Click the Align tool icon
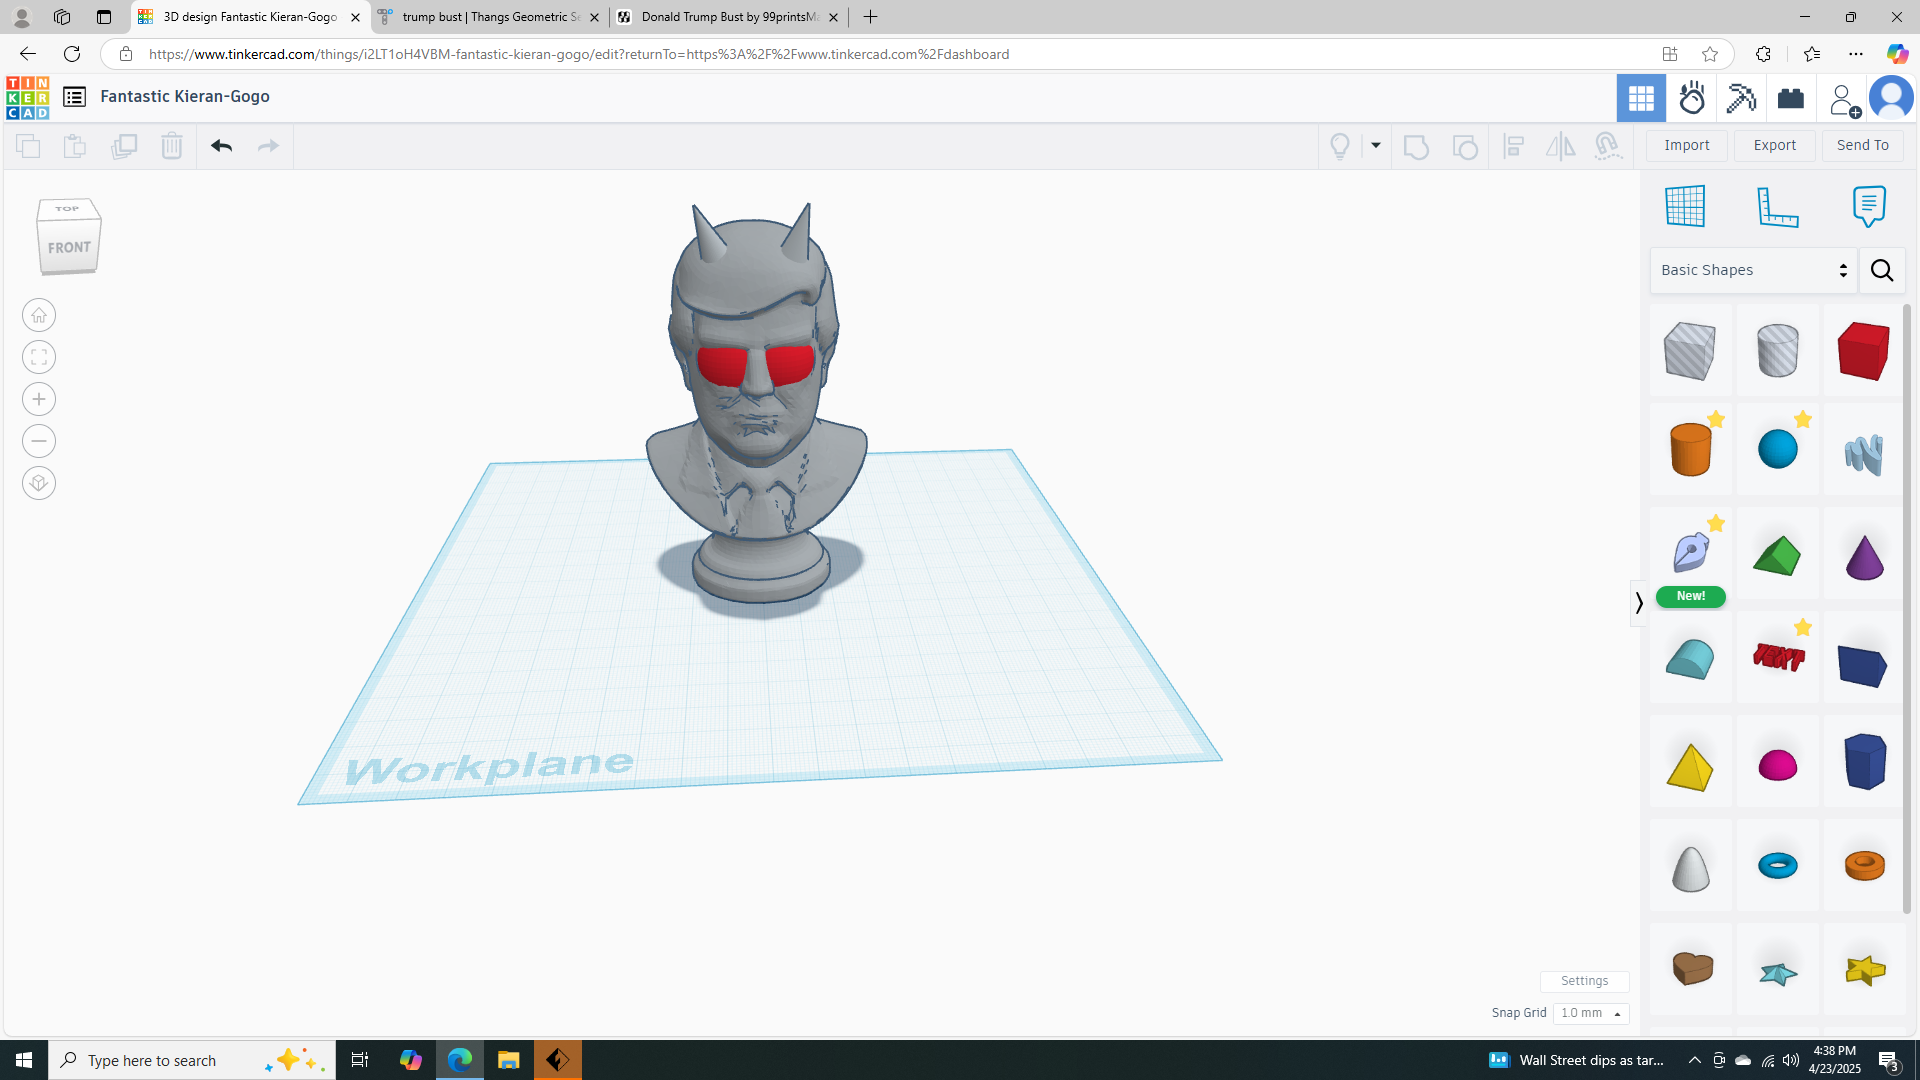The width and height of the screenshot is (1920, 1080). (1514, 147)
